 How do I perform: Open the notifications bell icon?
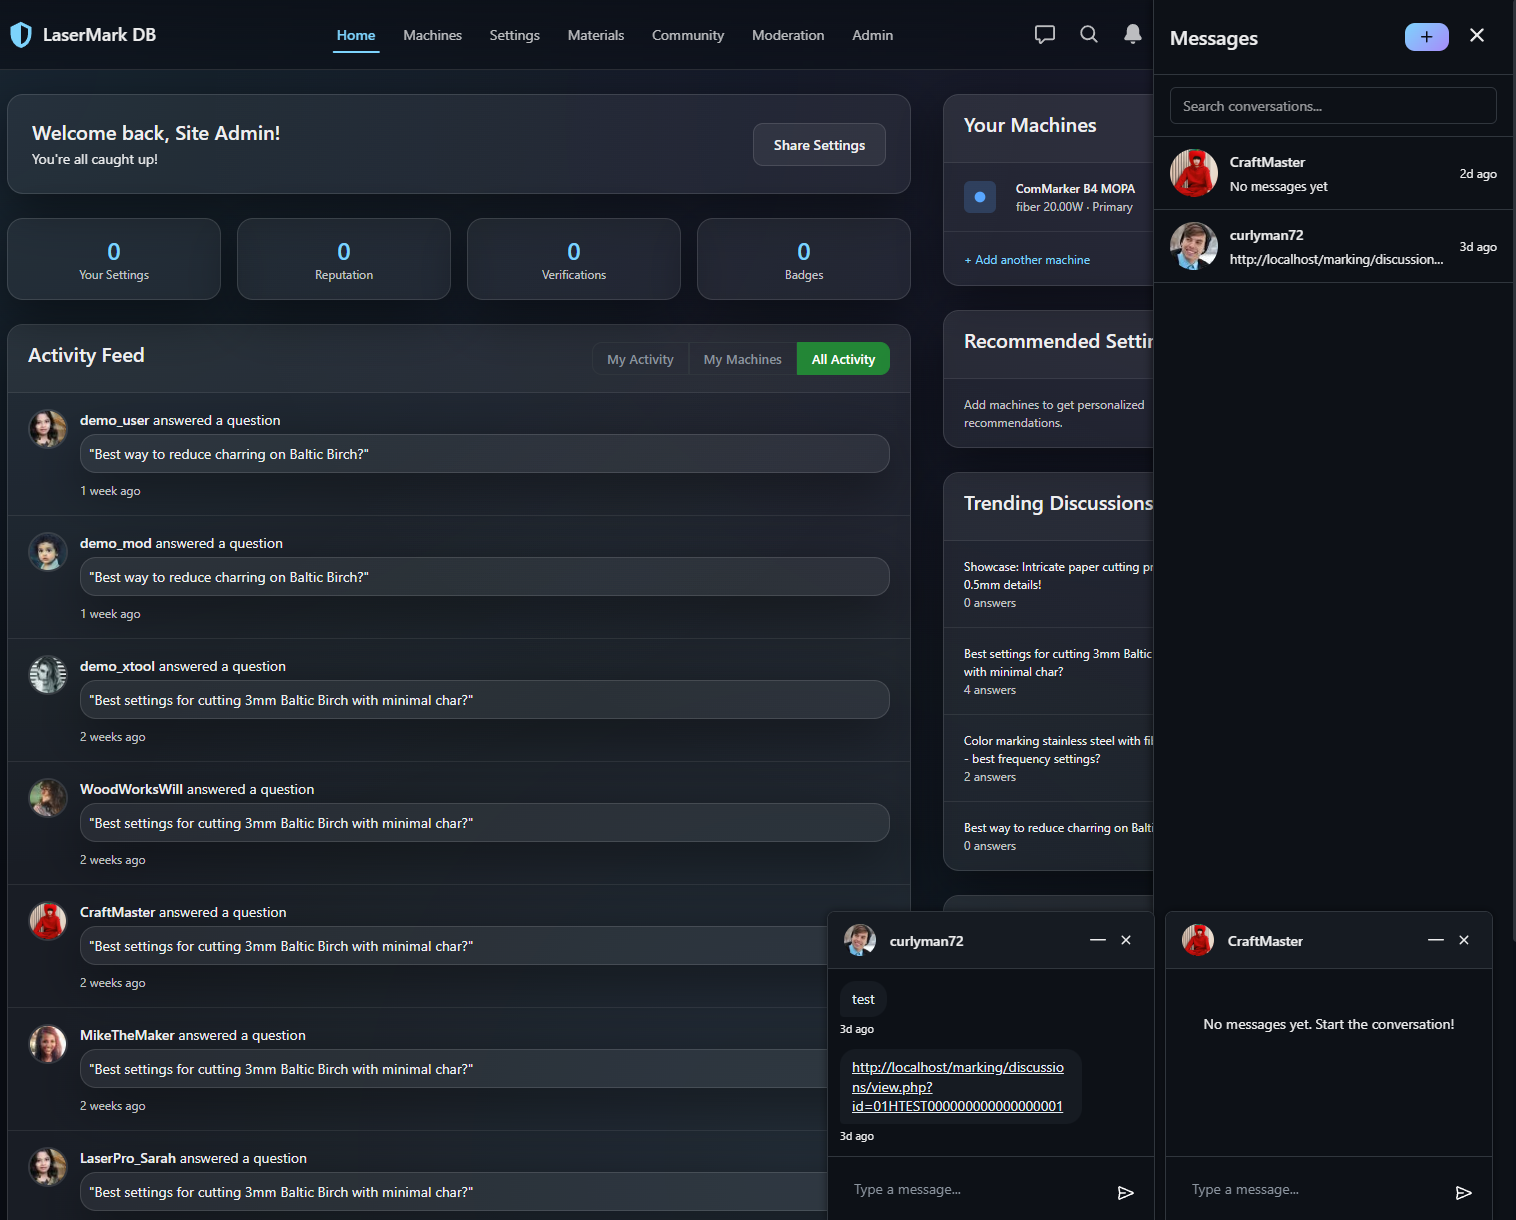pyautogui.click(x=1132, y=34)
